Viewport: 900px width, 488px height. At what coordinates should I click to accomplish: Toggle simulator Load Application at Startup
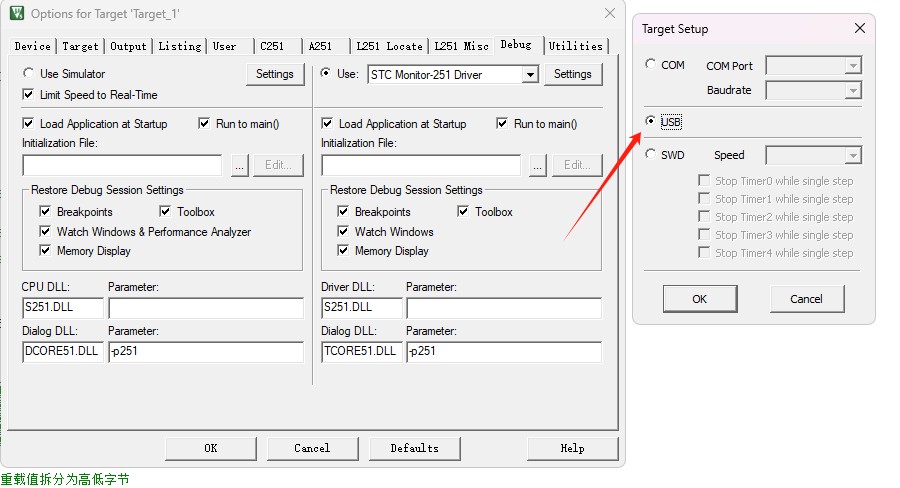28,123
